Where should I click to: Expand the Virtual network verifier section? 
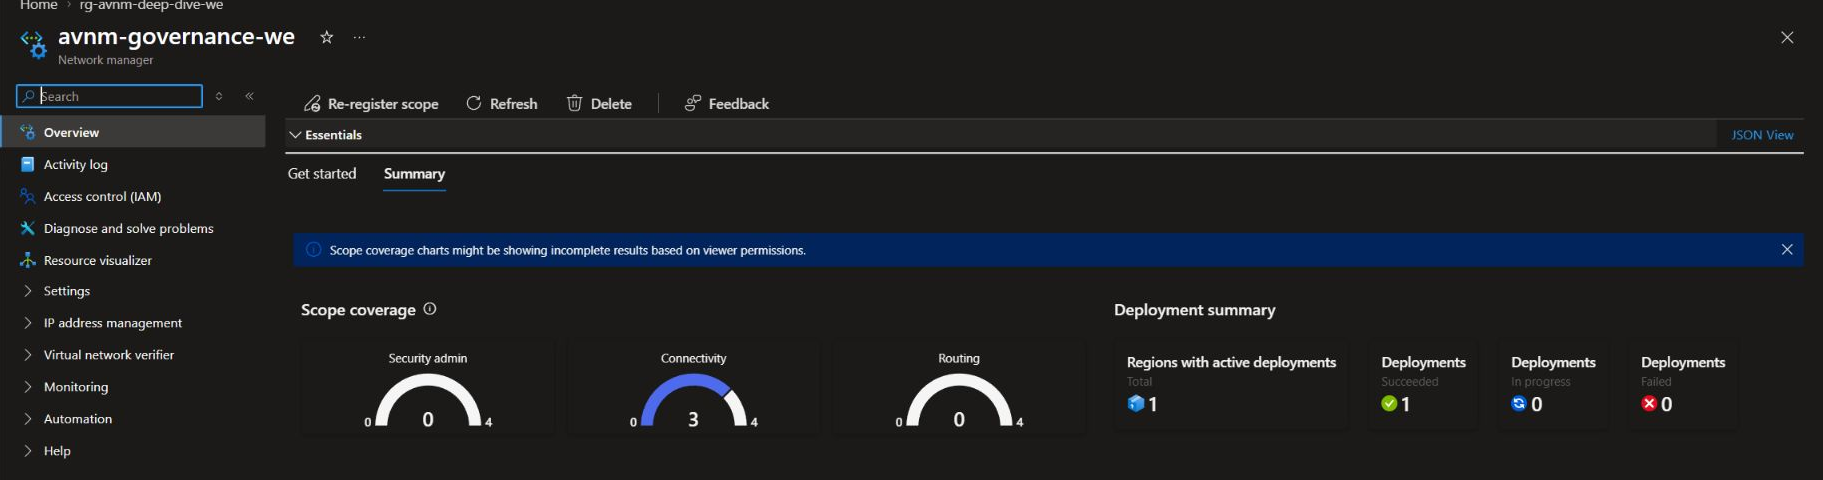pyautogui.click(x=28, y=355)
